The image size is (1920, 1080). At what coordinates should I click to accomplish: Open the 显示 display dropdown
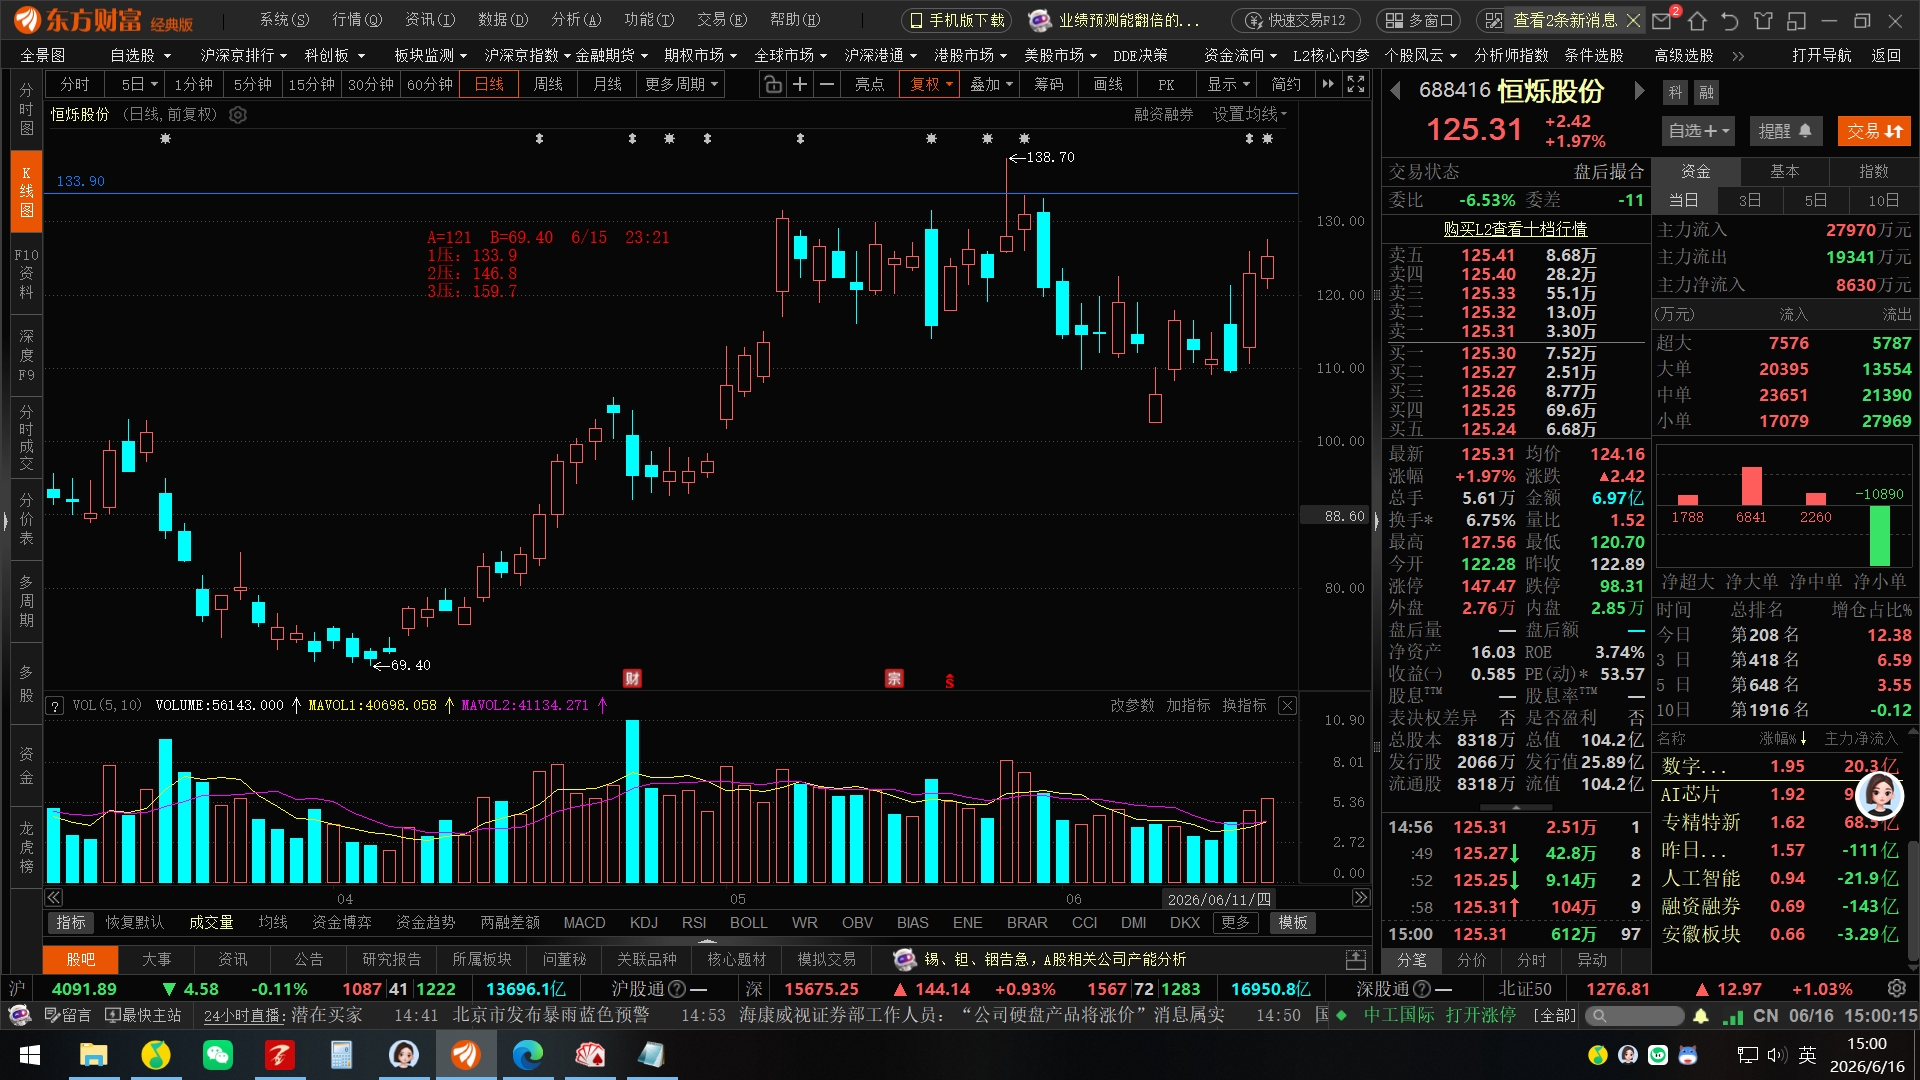point(1228,85)
